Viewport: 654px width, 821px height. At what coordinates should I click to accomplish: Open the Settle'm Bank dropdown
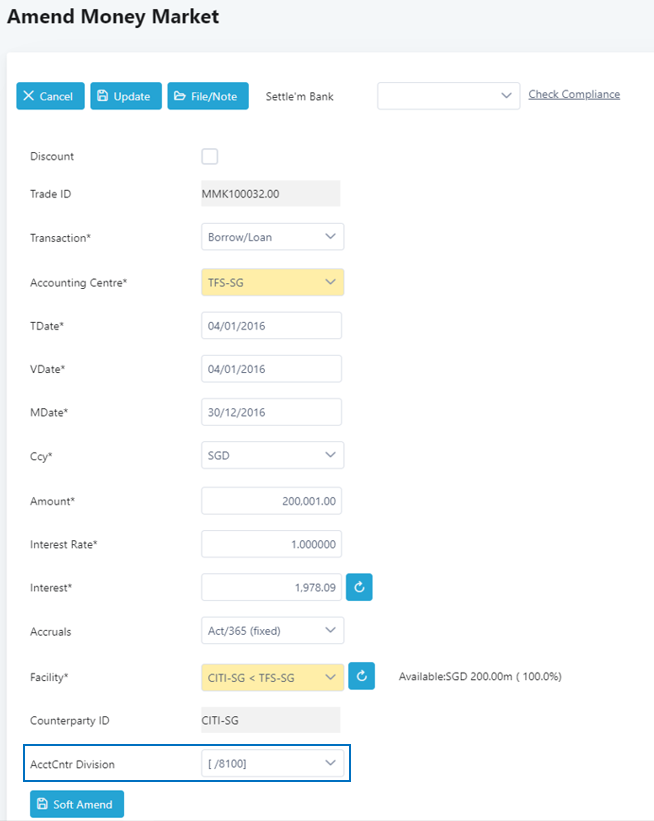tap(449, 96)
